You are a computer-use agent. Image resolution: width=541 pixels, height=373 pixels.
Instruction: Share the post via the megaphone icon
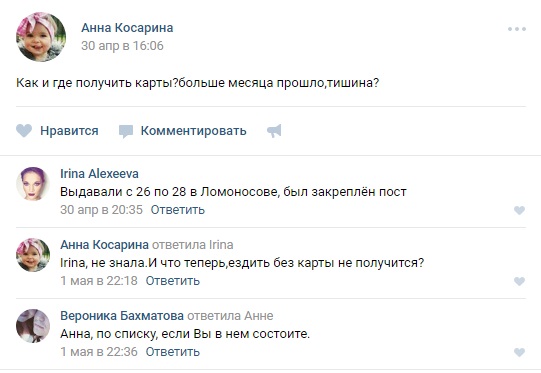(x=274, y=131)
